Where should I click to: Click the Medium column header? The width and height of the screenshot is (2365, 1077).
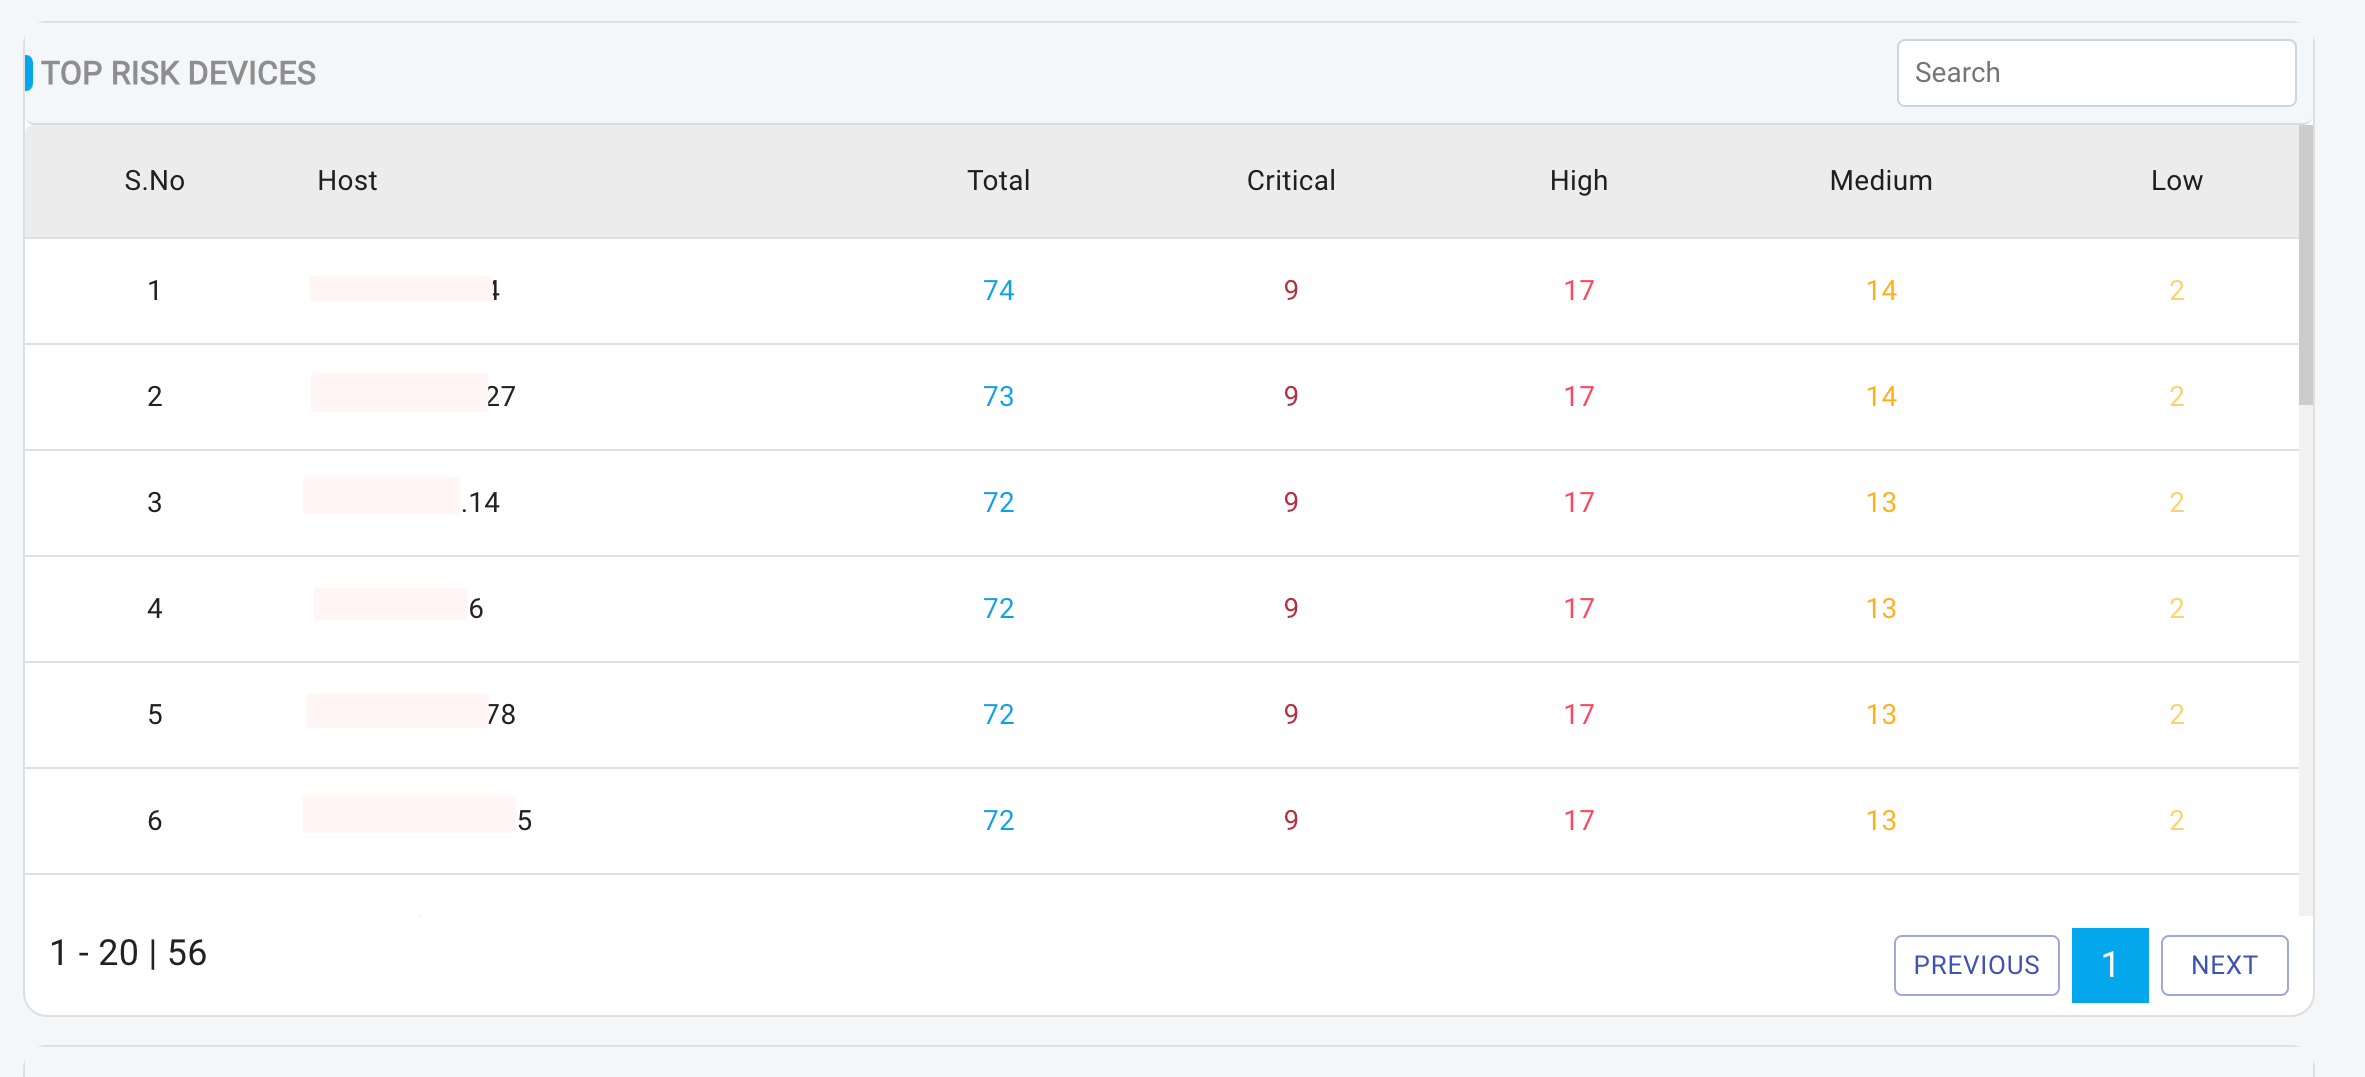pos(1880,181)
